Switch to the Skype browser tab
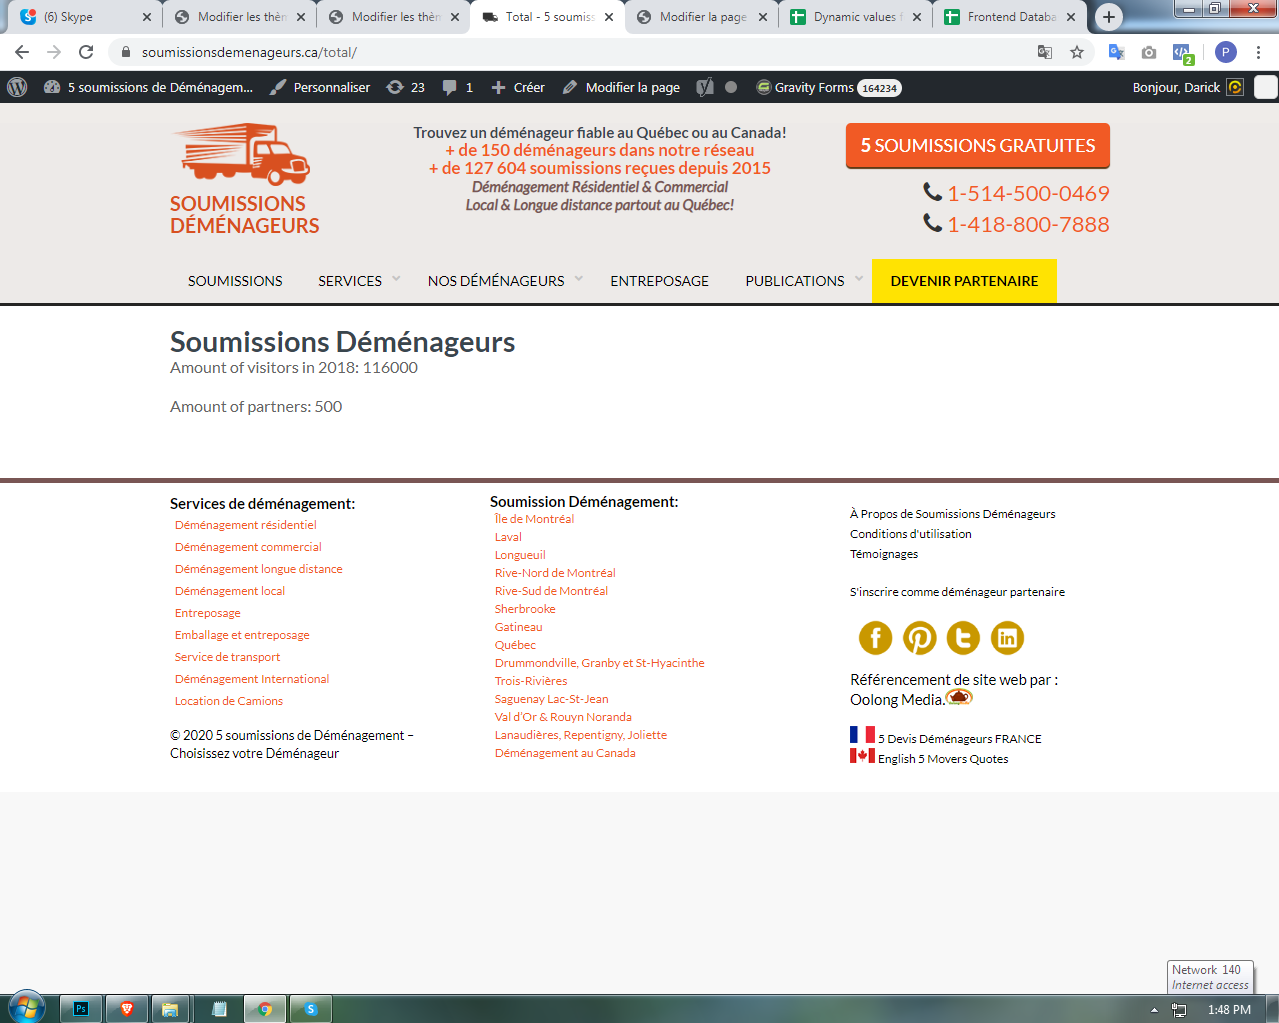Image resolution: width=1279 pixels, height=1023 pixels. [85, 17]
